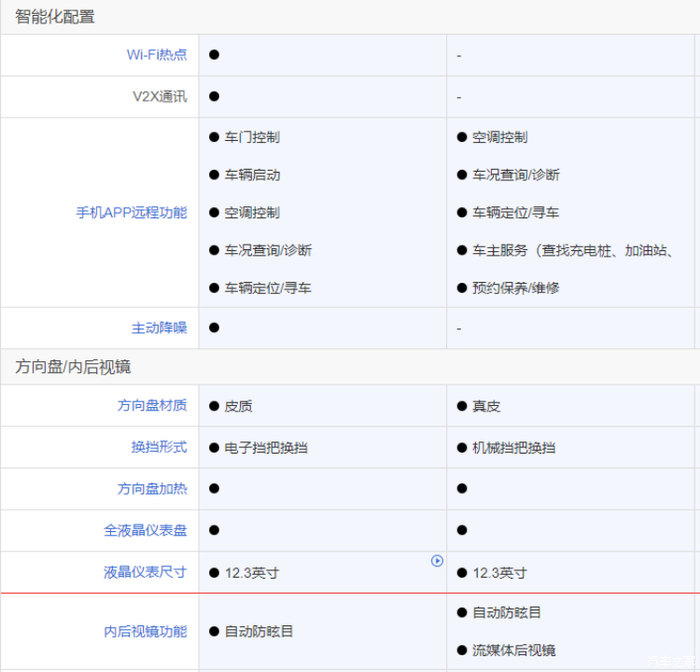The image size is (700, 672).
Task: Open the 全液晶仪表盘 parameter link
Action: (145, 531)
